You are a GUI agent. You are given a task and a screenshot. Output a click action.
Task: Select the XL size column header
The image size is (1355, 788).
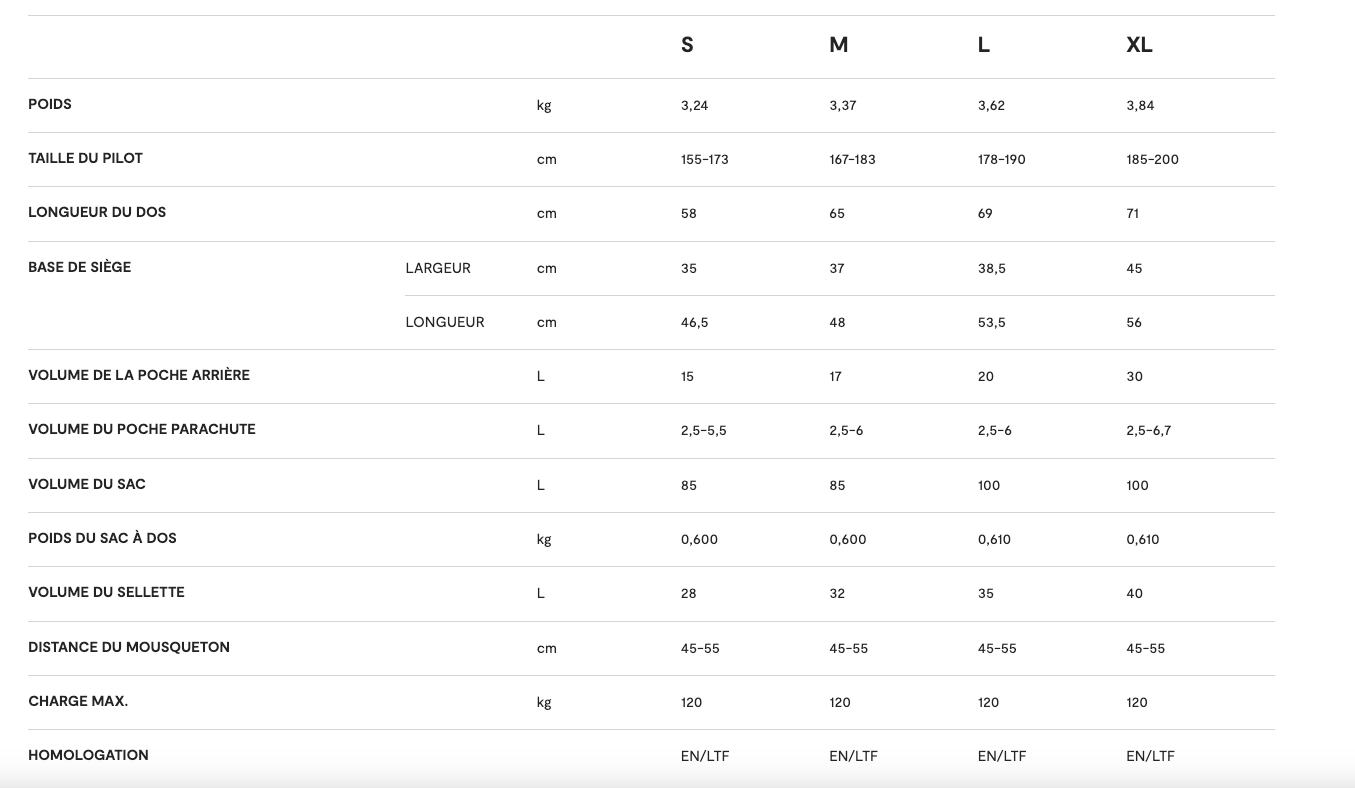[1139, 45]
